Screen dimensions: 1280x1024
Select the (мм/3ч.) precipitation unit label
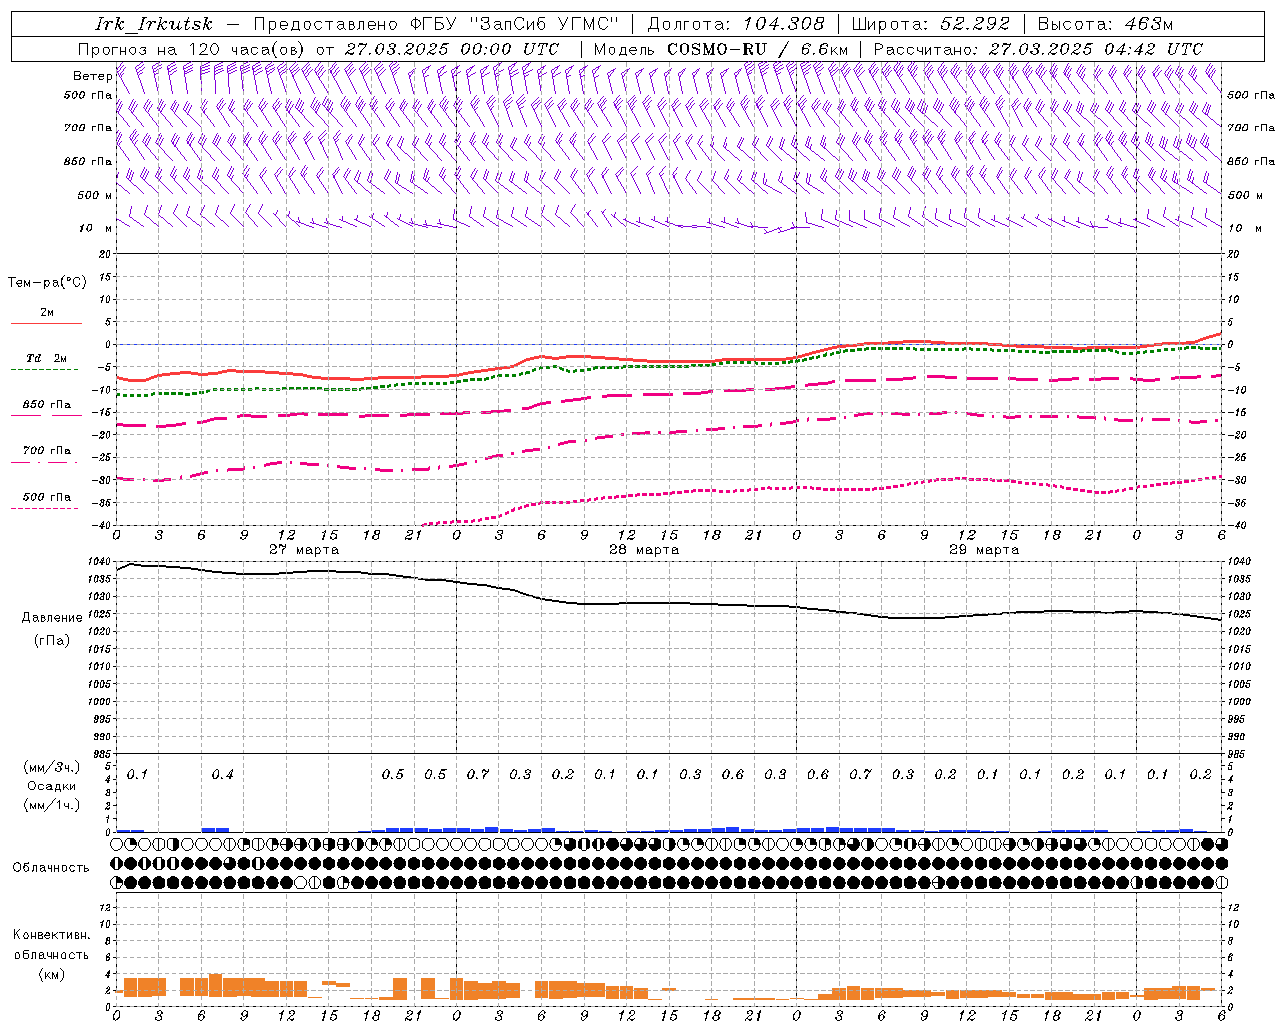click(52, 767)
